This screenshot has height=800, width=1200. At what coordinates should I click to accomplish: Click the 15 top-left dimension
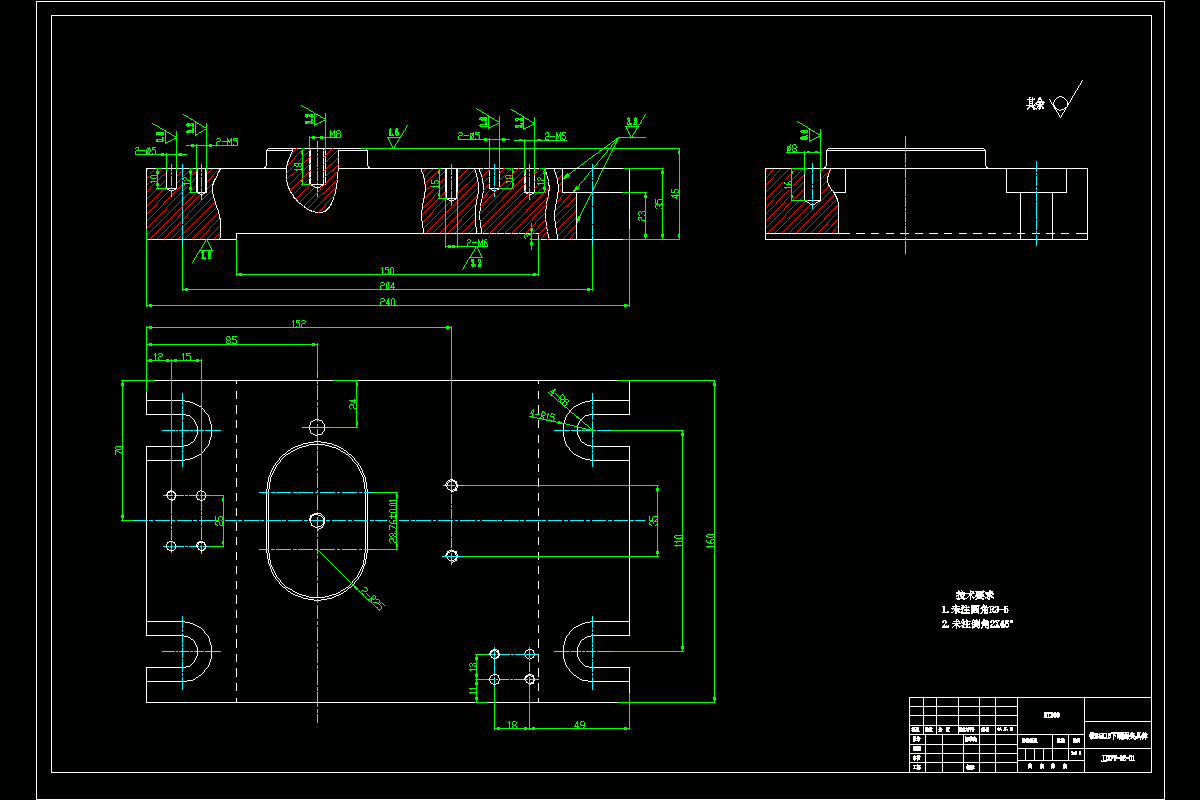tap(186, 357)
